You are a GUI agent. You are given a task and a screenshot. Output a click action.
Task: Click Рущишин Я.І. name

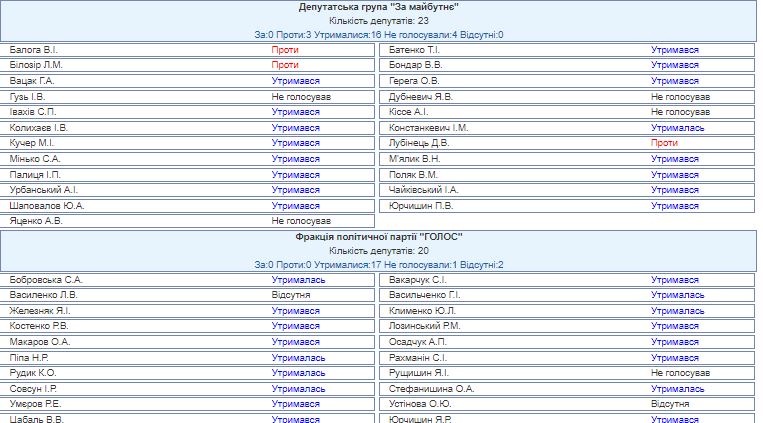(418, 373)
